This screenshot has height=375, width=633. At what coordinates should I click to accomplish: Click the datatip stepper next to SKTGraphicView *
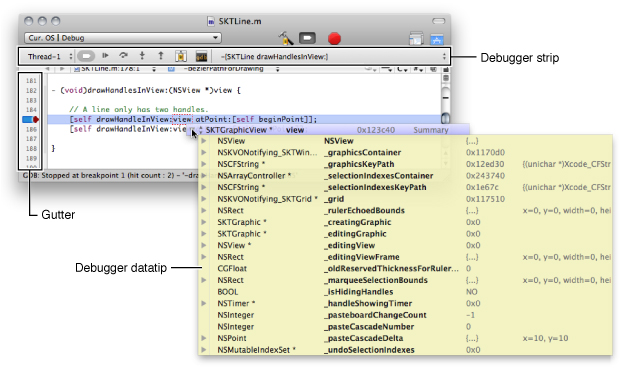(x=201, y=130)
